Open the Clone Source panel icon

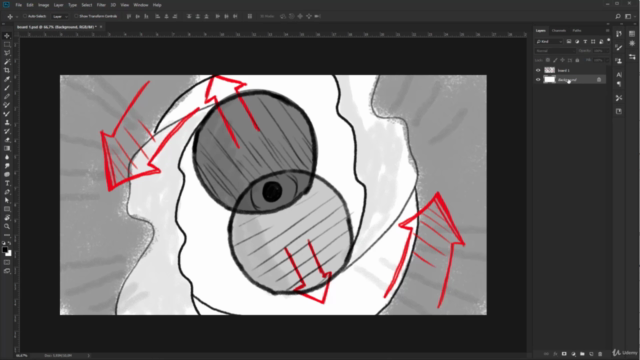619,61
